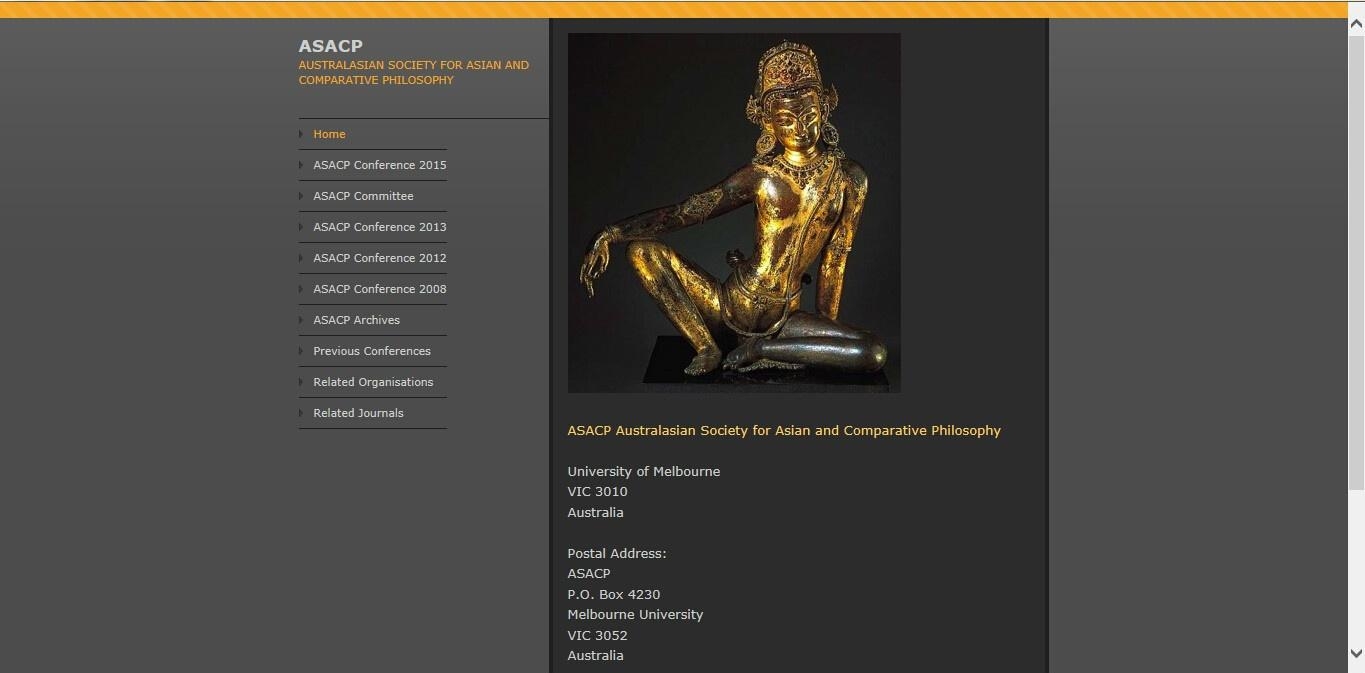Open ASACP Conference 2015 page
Screen dimensions: 1365x673
tap(380, 165)
